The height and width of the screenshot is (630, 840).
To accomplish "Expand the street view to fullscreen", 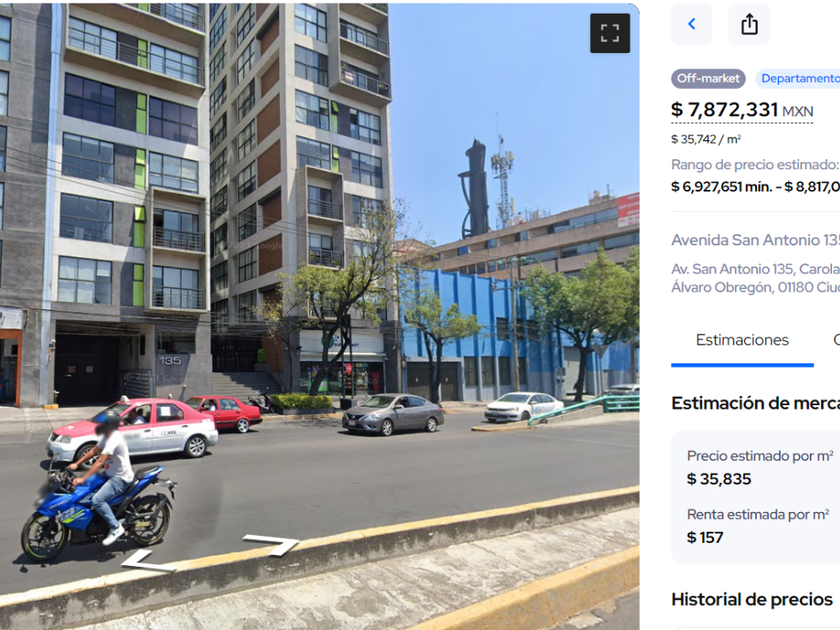I will (x=610, y=33).
